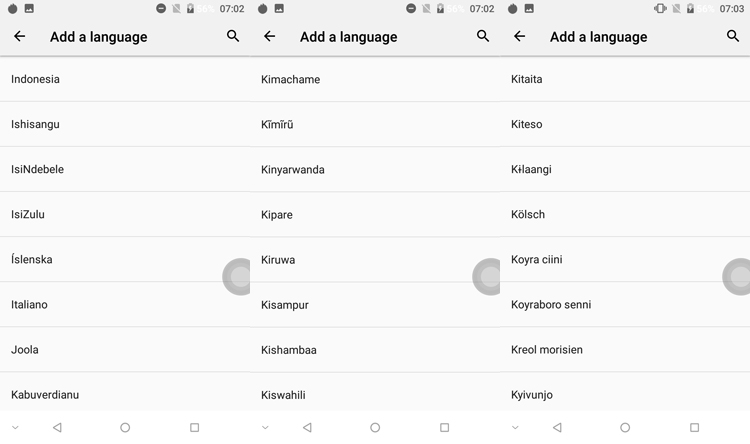Tap the navigation back triangle below Kyivunjo

point(557,427)
